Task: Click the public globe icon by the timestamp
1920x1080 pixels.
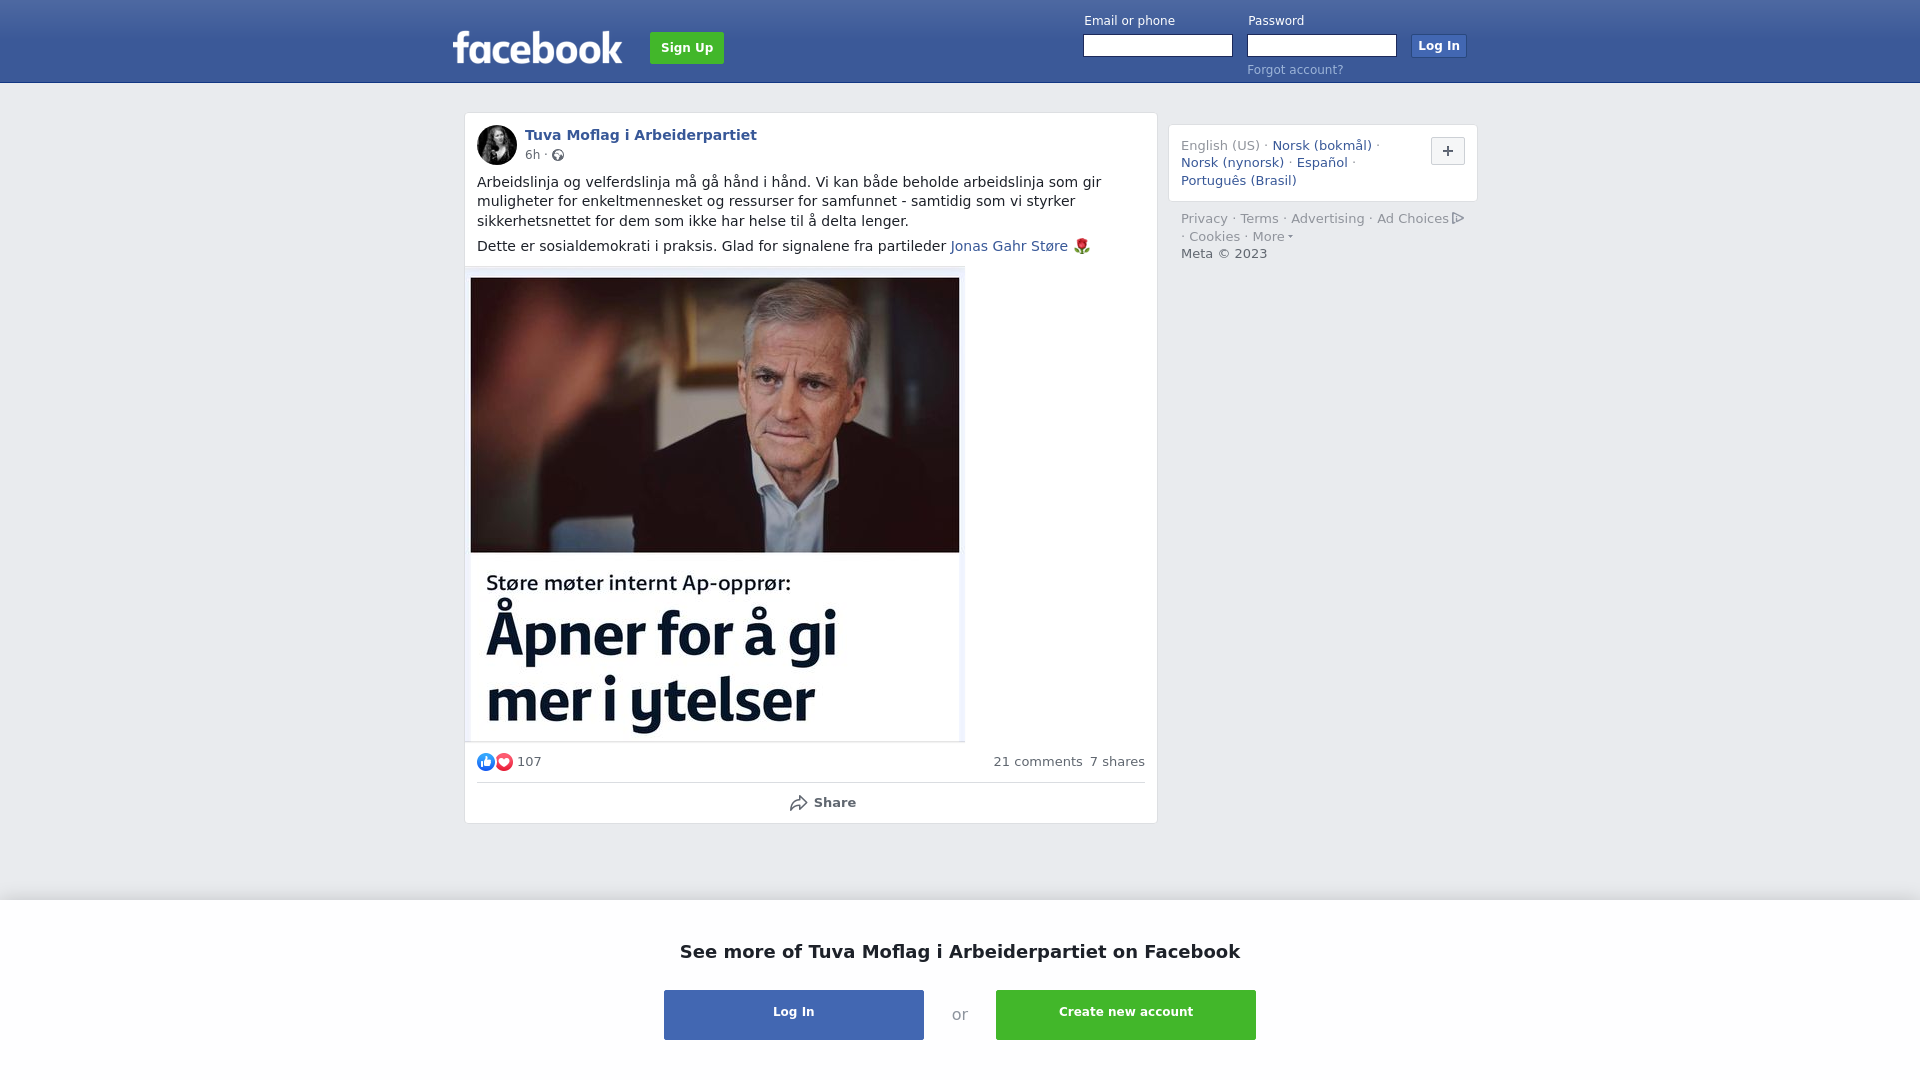Action: point(558,155)
